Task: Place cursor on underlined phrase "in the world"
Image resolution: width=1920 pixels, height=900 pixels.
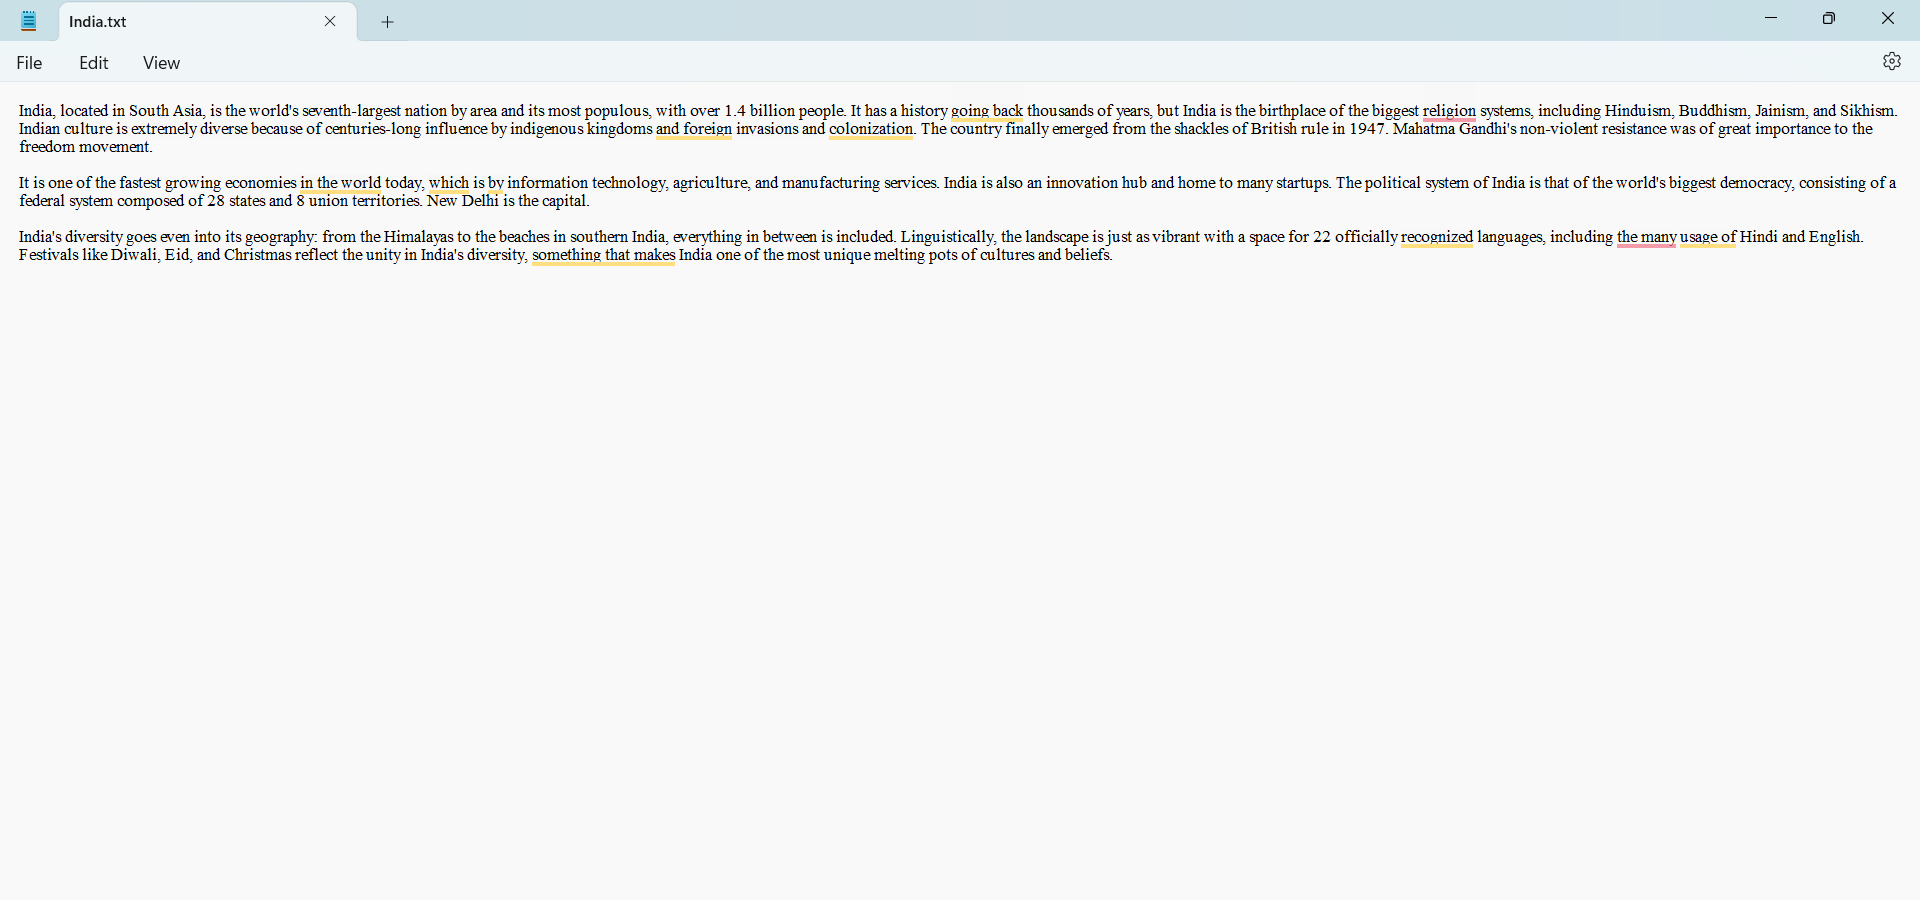Action: [x=340, y=183]
